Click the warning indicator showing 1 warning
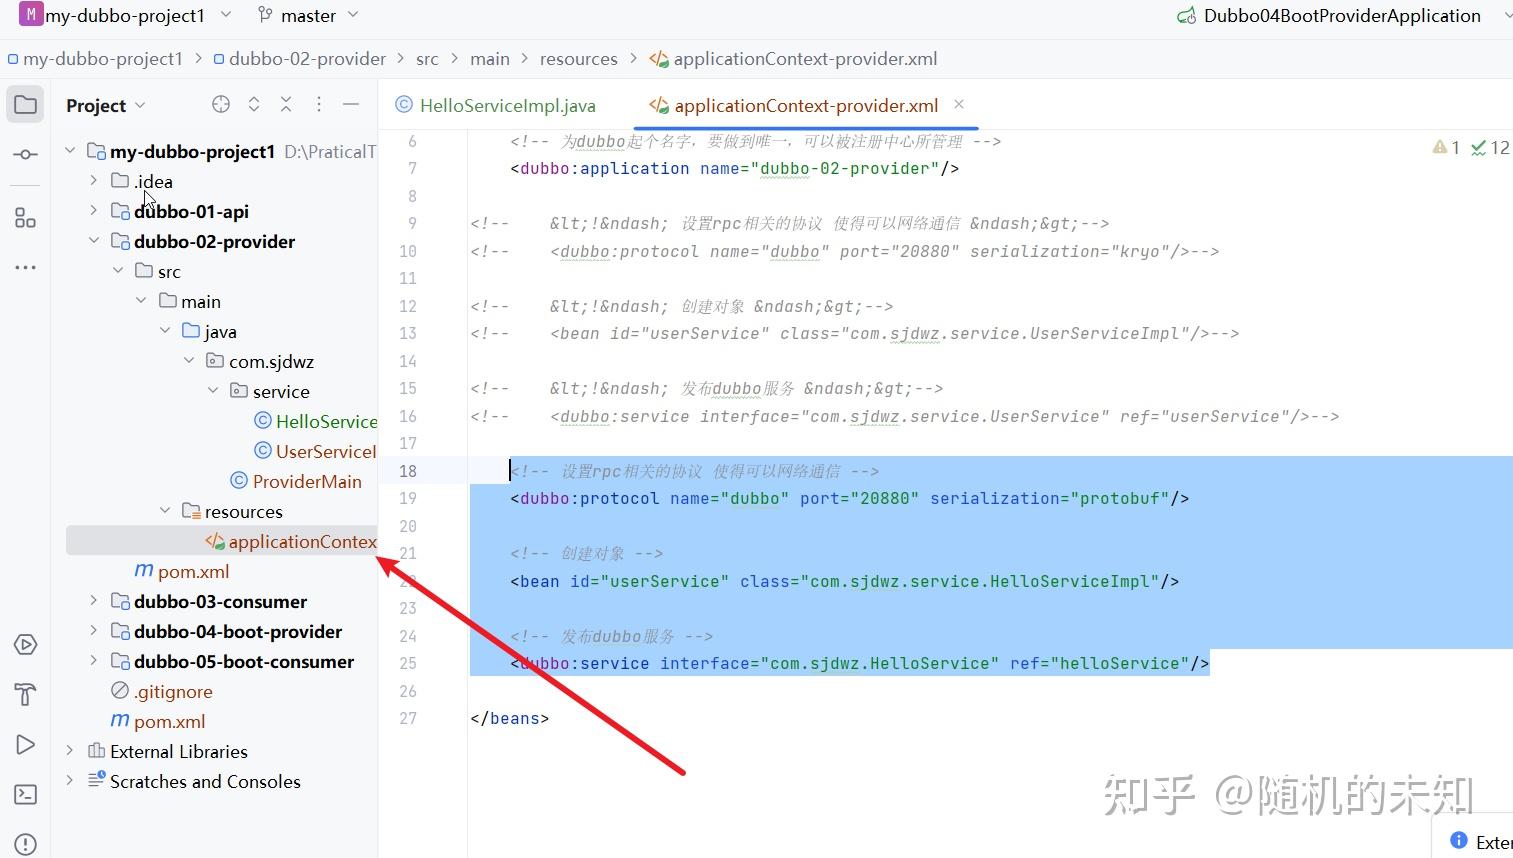 1447,147
